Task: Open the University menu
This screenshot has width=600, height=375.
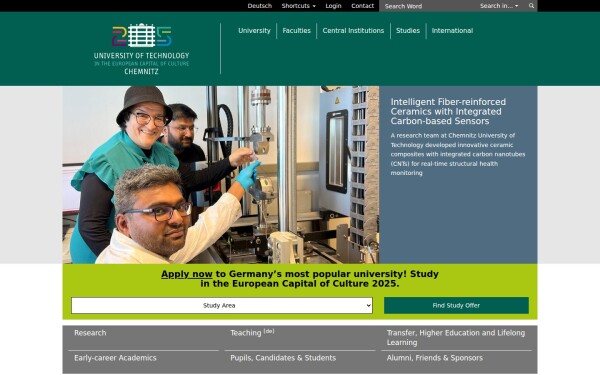Action: 254,31
